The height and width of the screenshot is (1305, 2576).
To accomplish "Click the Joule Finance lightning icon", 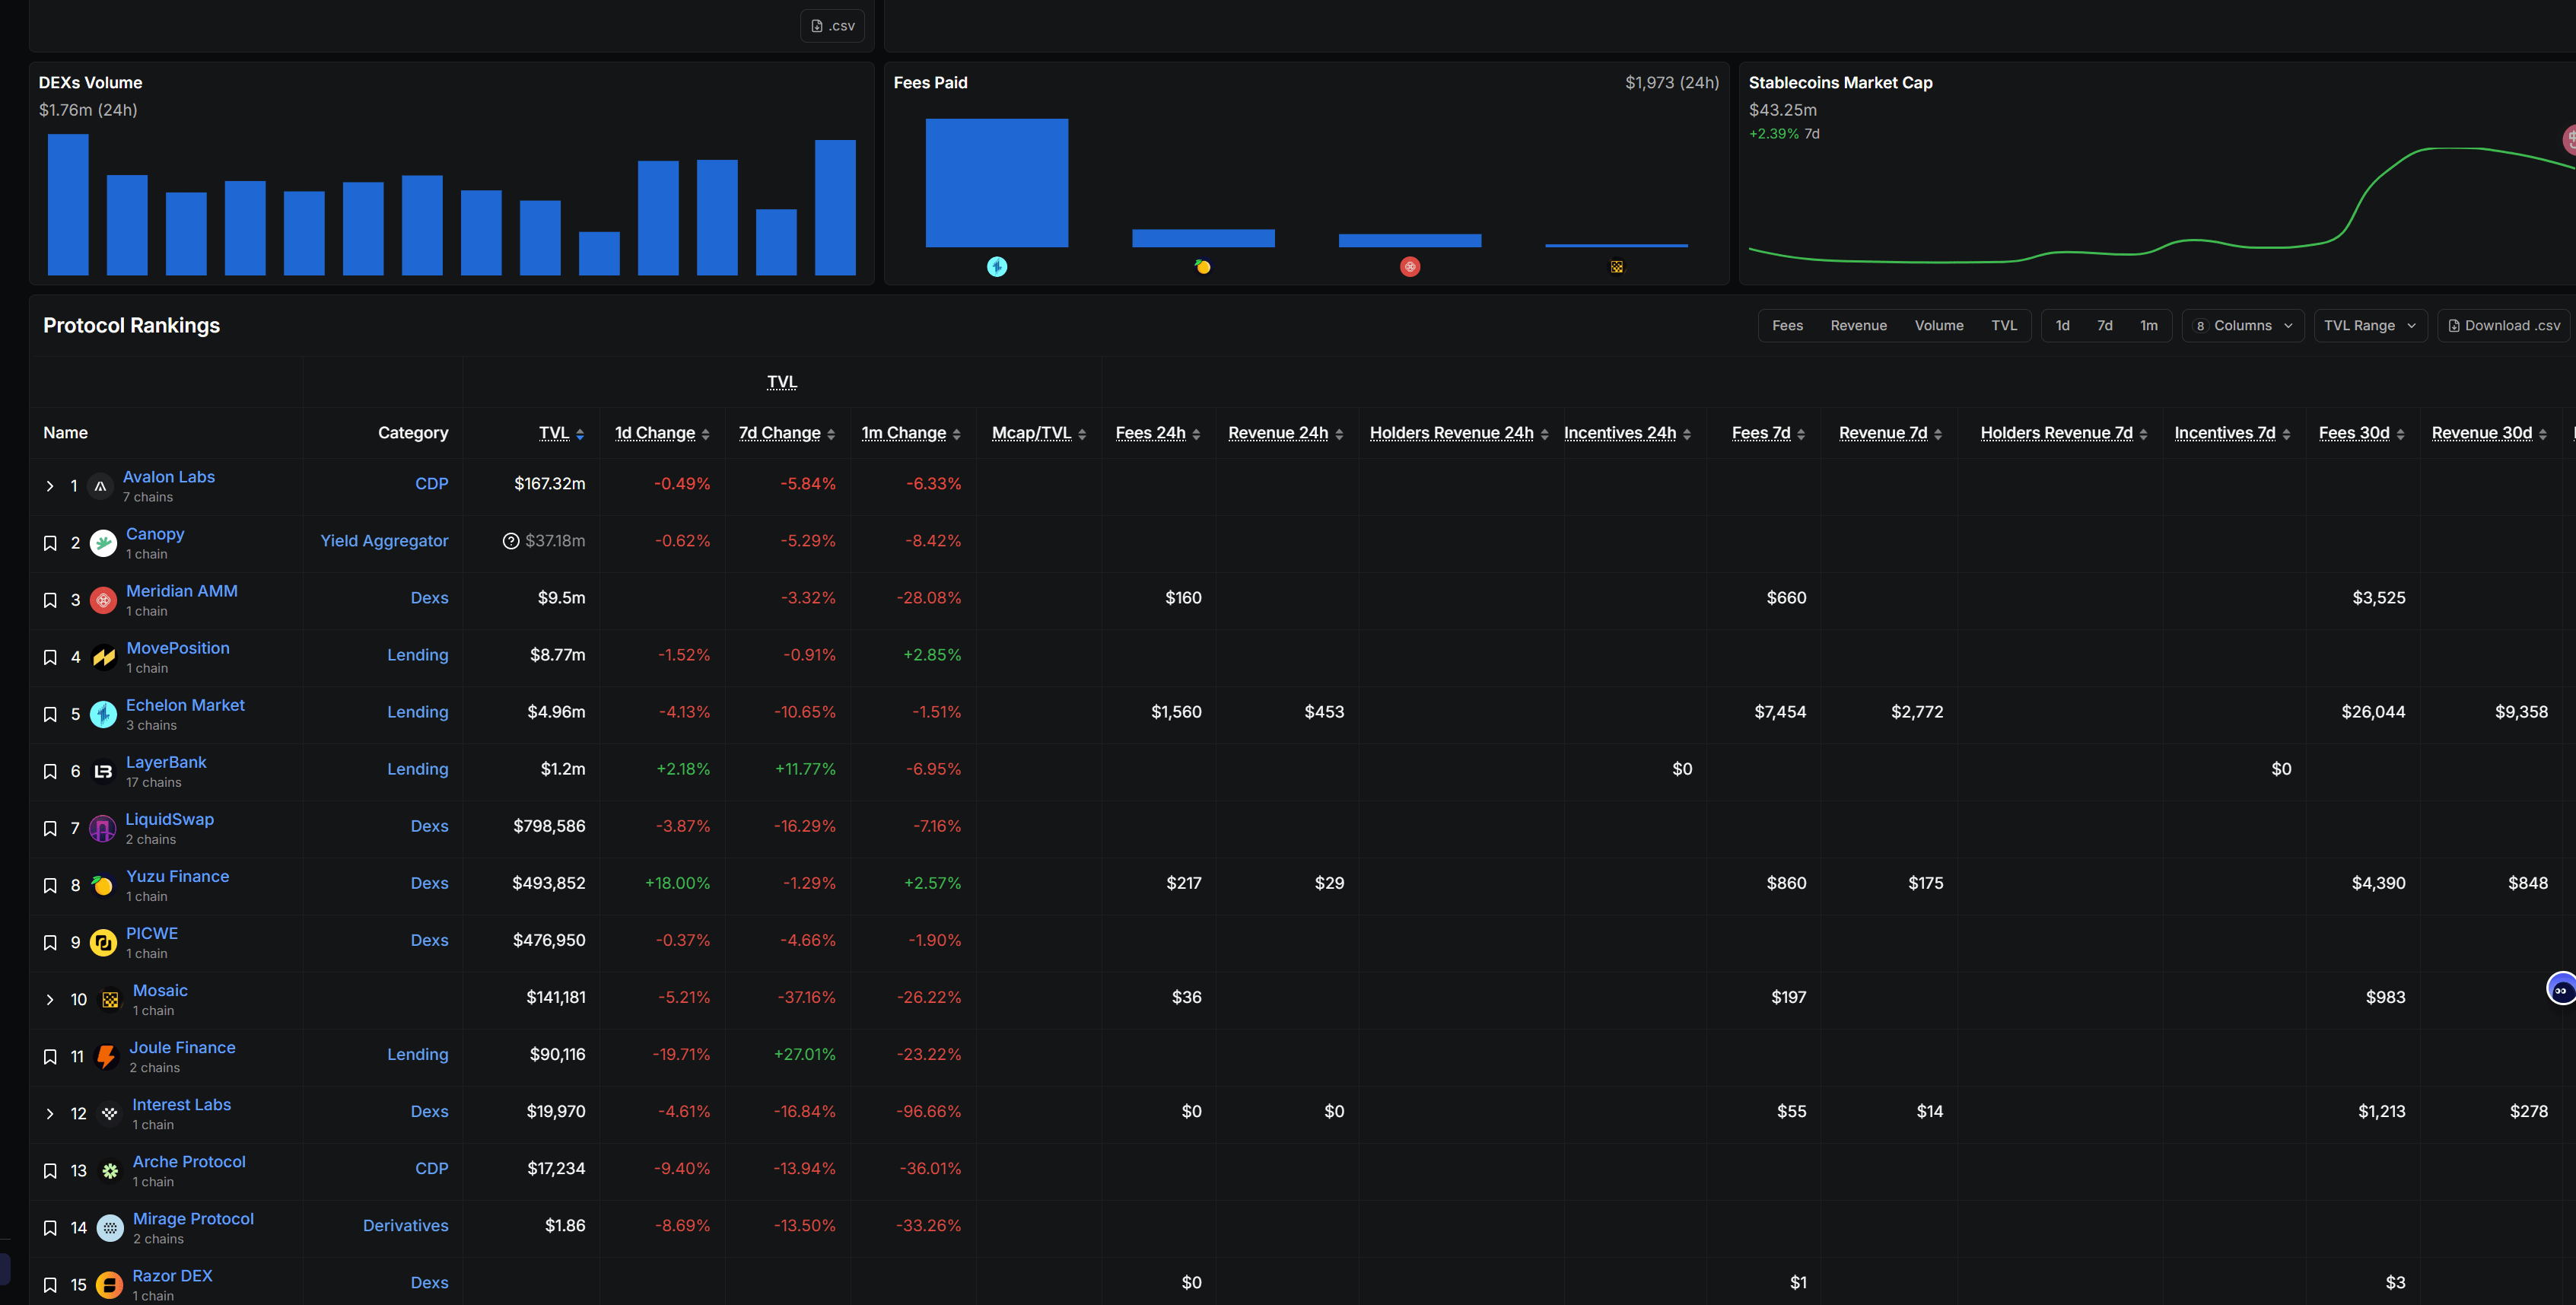I will [x=105, y=1056].
